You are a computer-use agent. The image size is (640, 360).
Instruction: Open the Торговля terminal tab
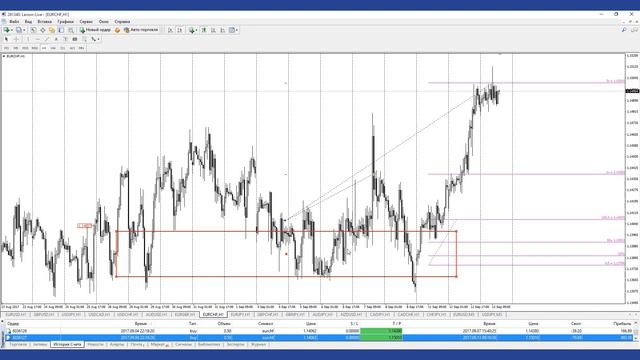click(18, 344)
